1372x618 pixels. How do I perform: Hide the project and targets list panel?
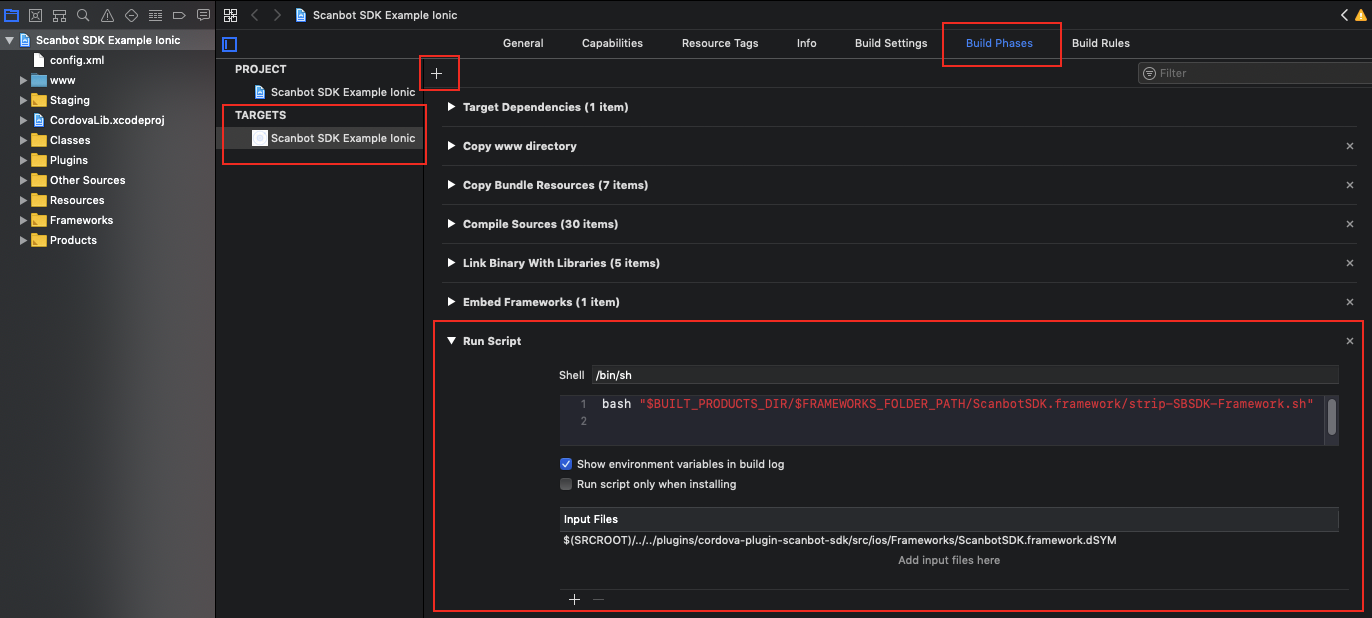tap(230, 44)
